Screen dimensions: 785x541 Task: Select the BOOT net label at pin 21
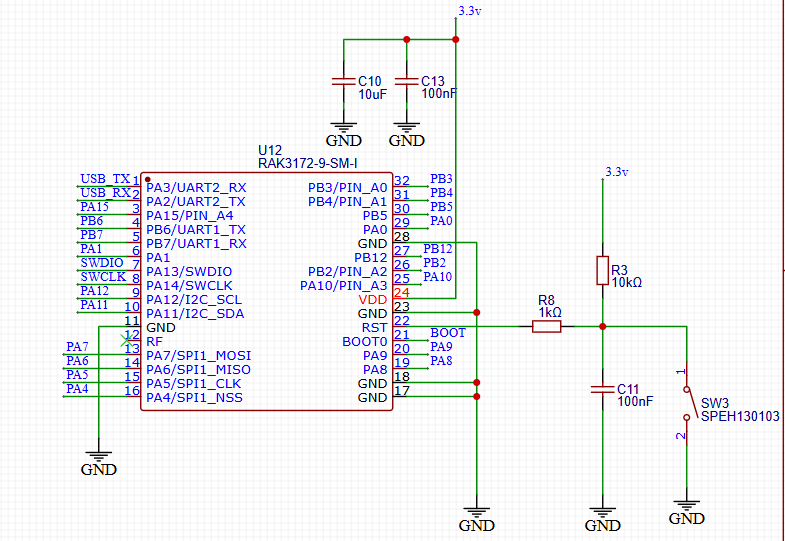[x=447, y=333]
